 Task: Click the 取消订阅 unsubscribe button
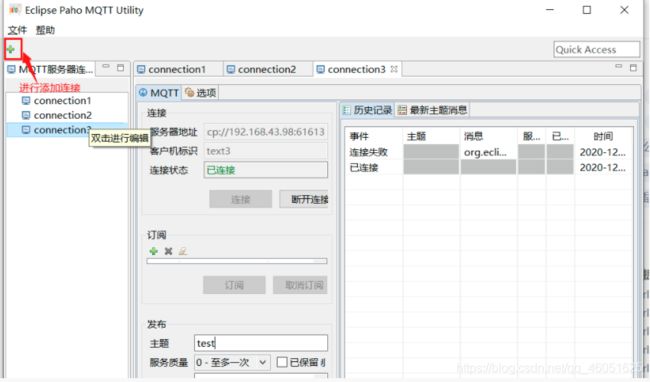300,285
